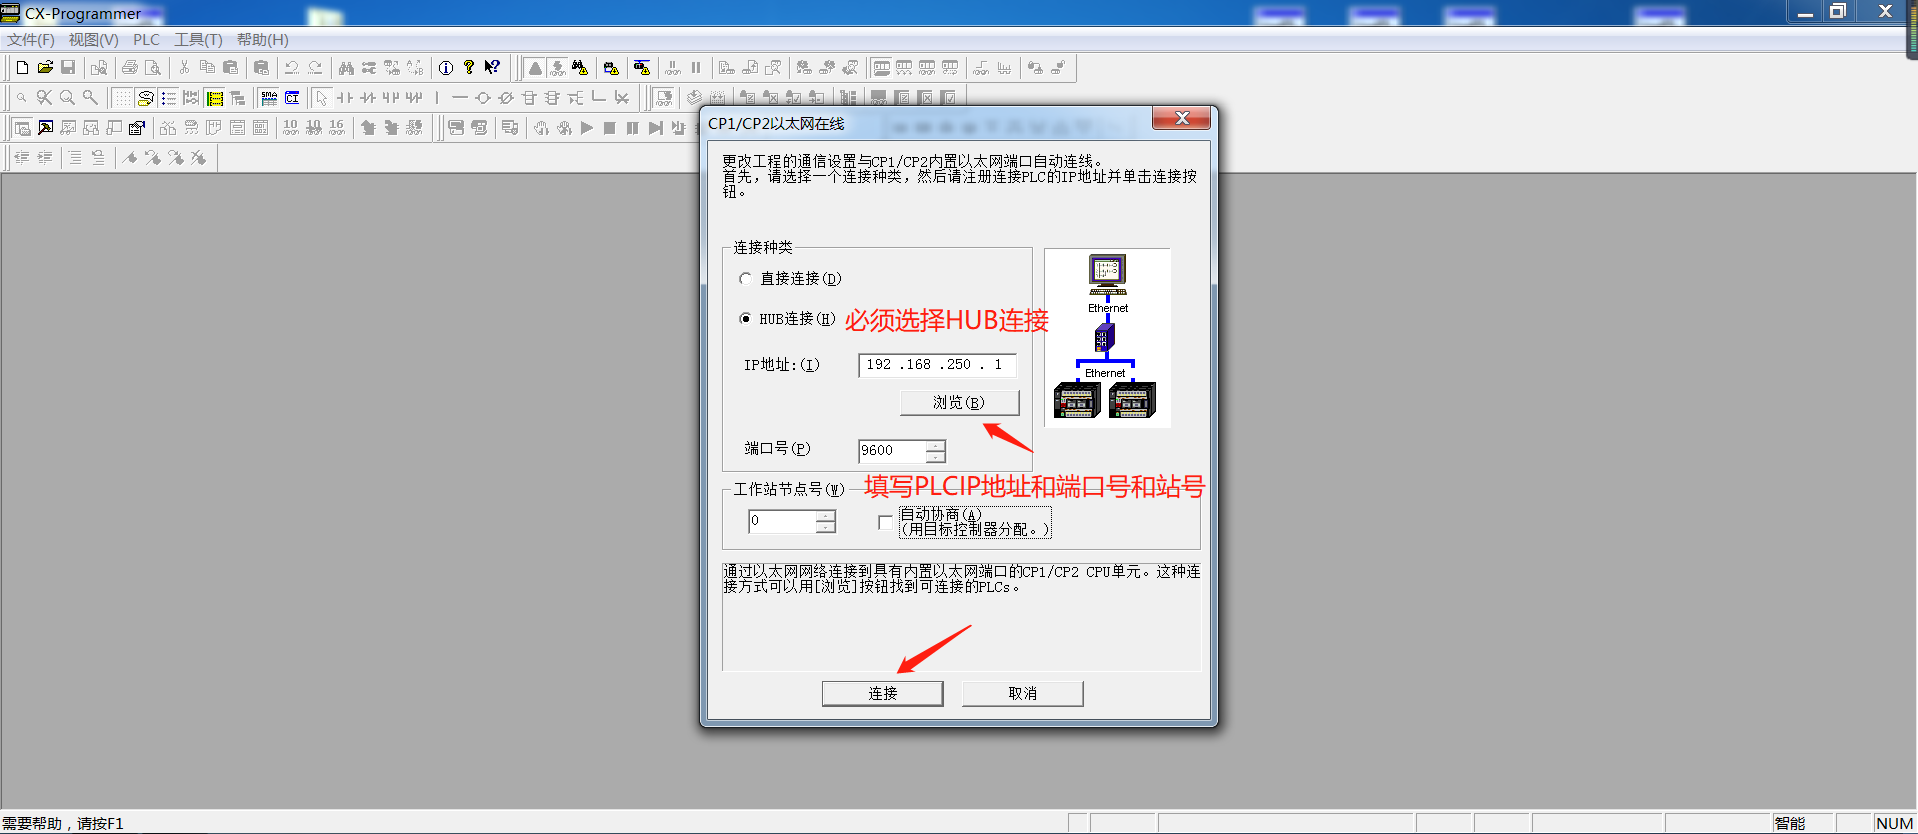Minimize the CX-Programmer window

point(1805,12)
